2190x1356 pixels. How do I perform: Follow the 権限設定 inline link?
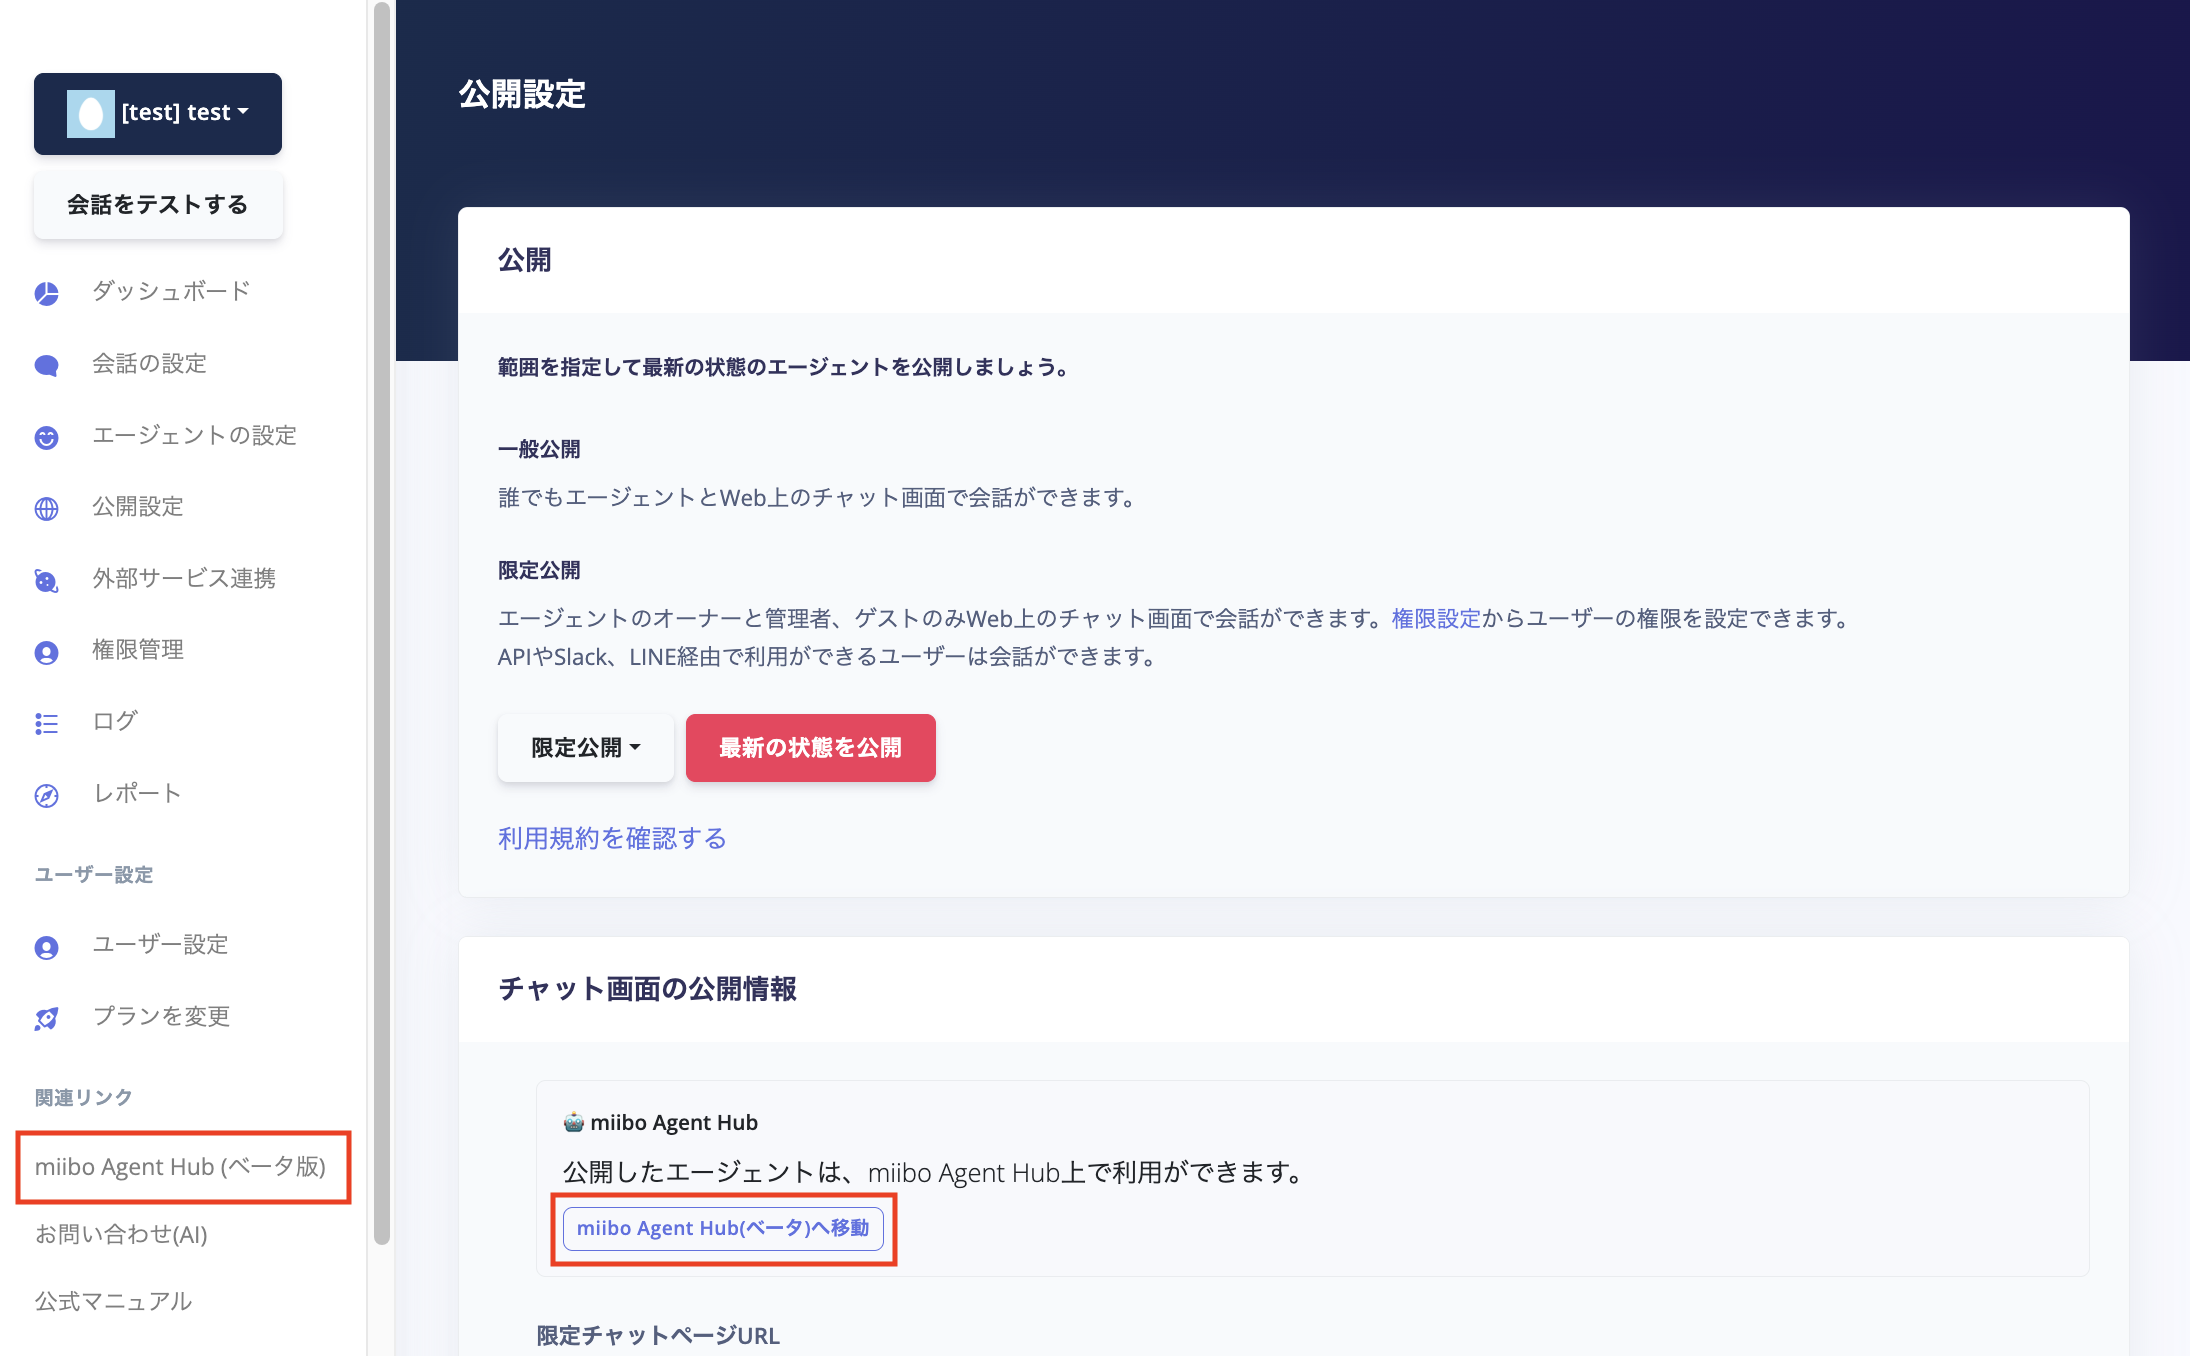[x=1436, y=618]
